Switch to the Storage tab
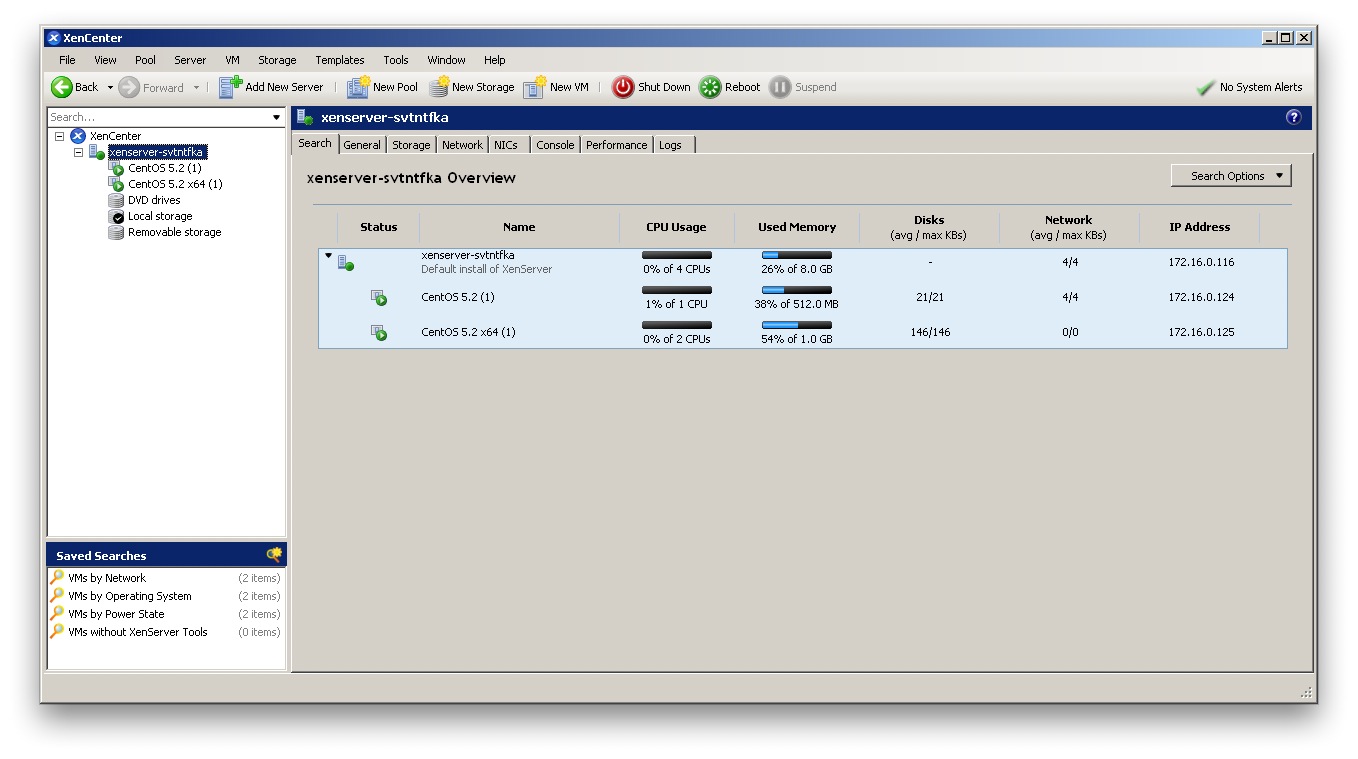 [x=411, y=145]
